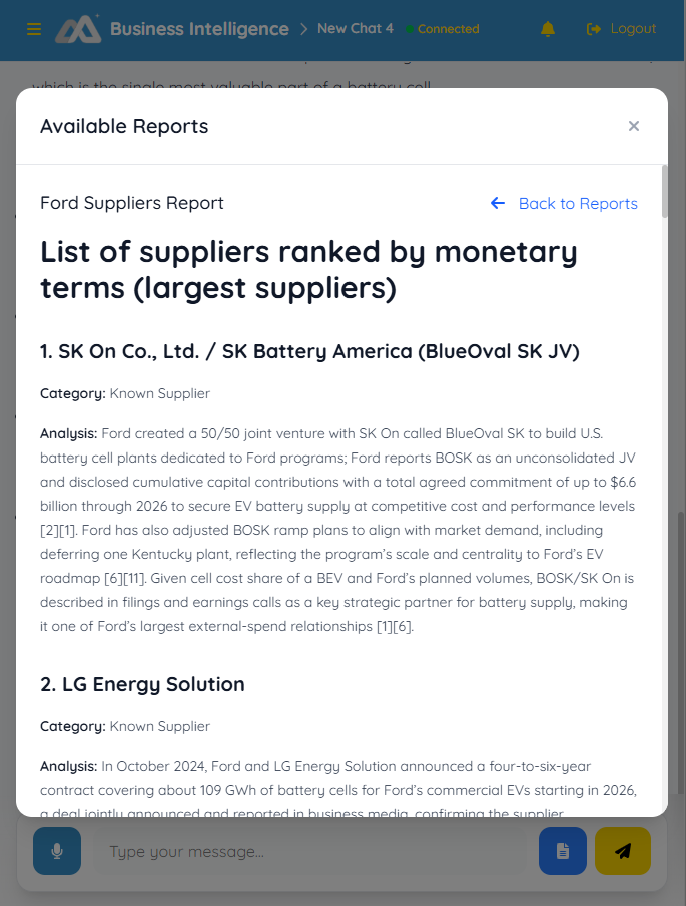Click the '[2][1]' citation reference

(58, 530)
